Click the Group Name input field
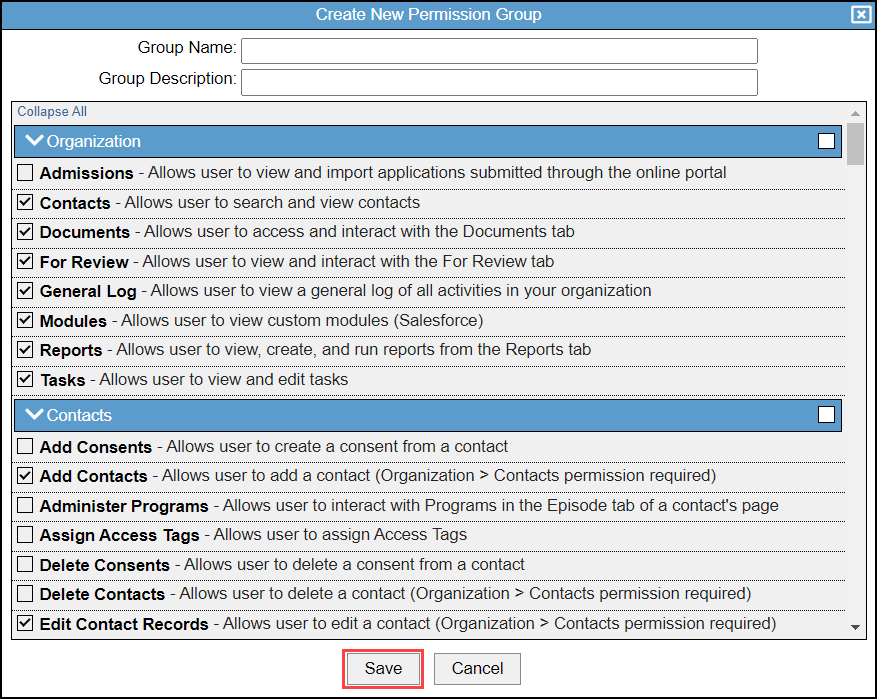Image resolution: width=877 pixels, height=699 pixels. coord(499,51)
